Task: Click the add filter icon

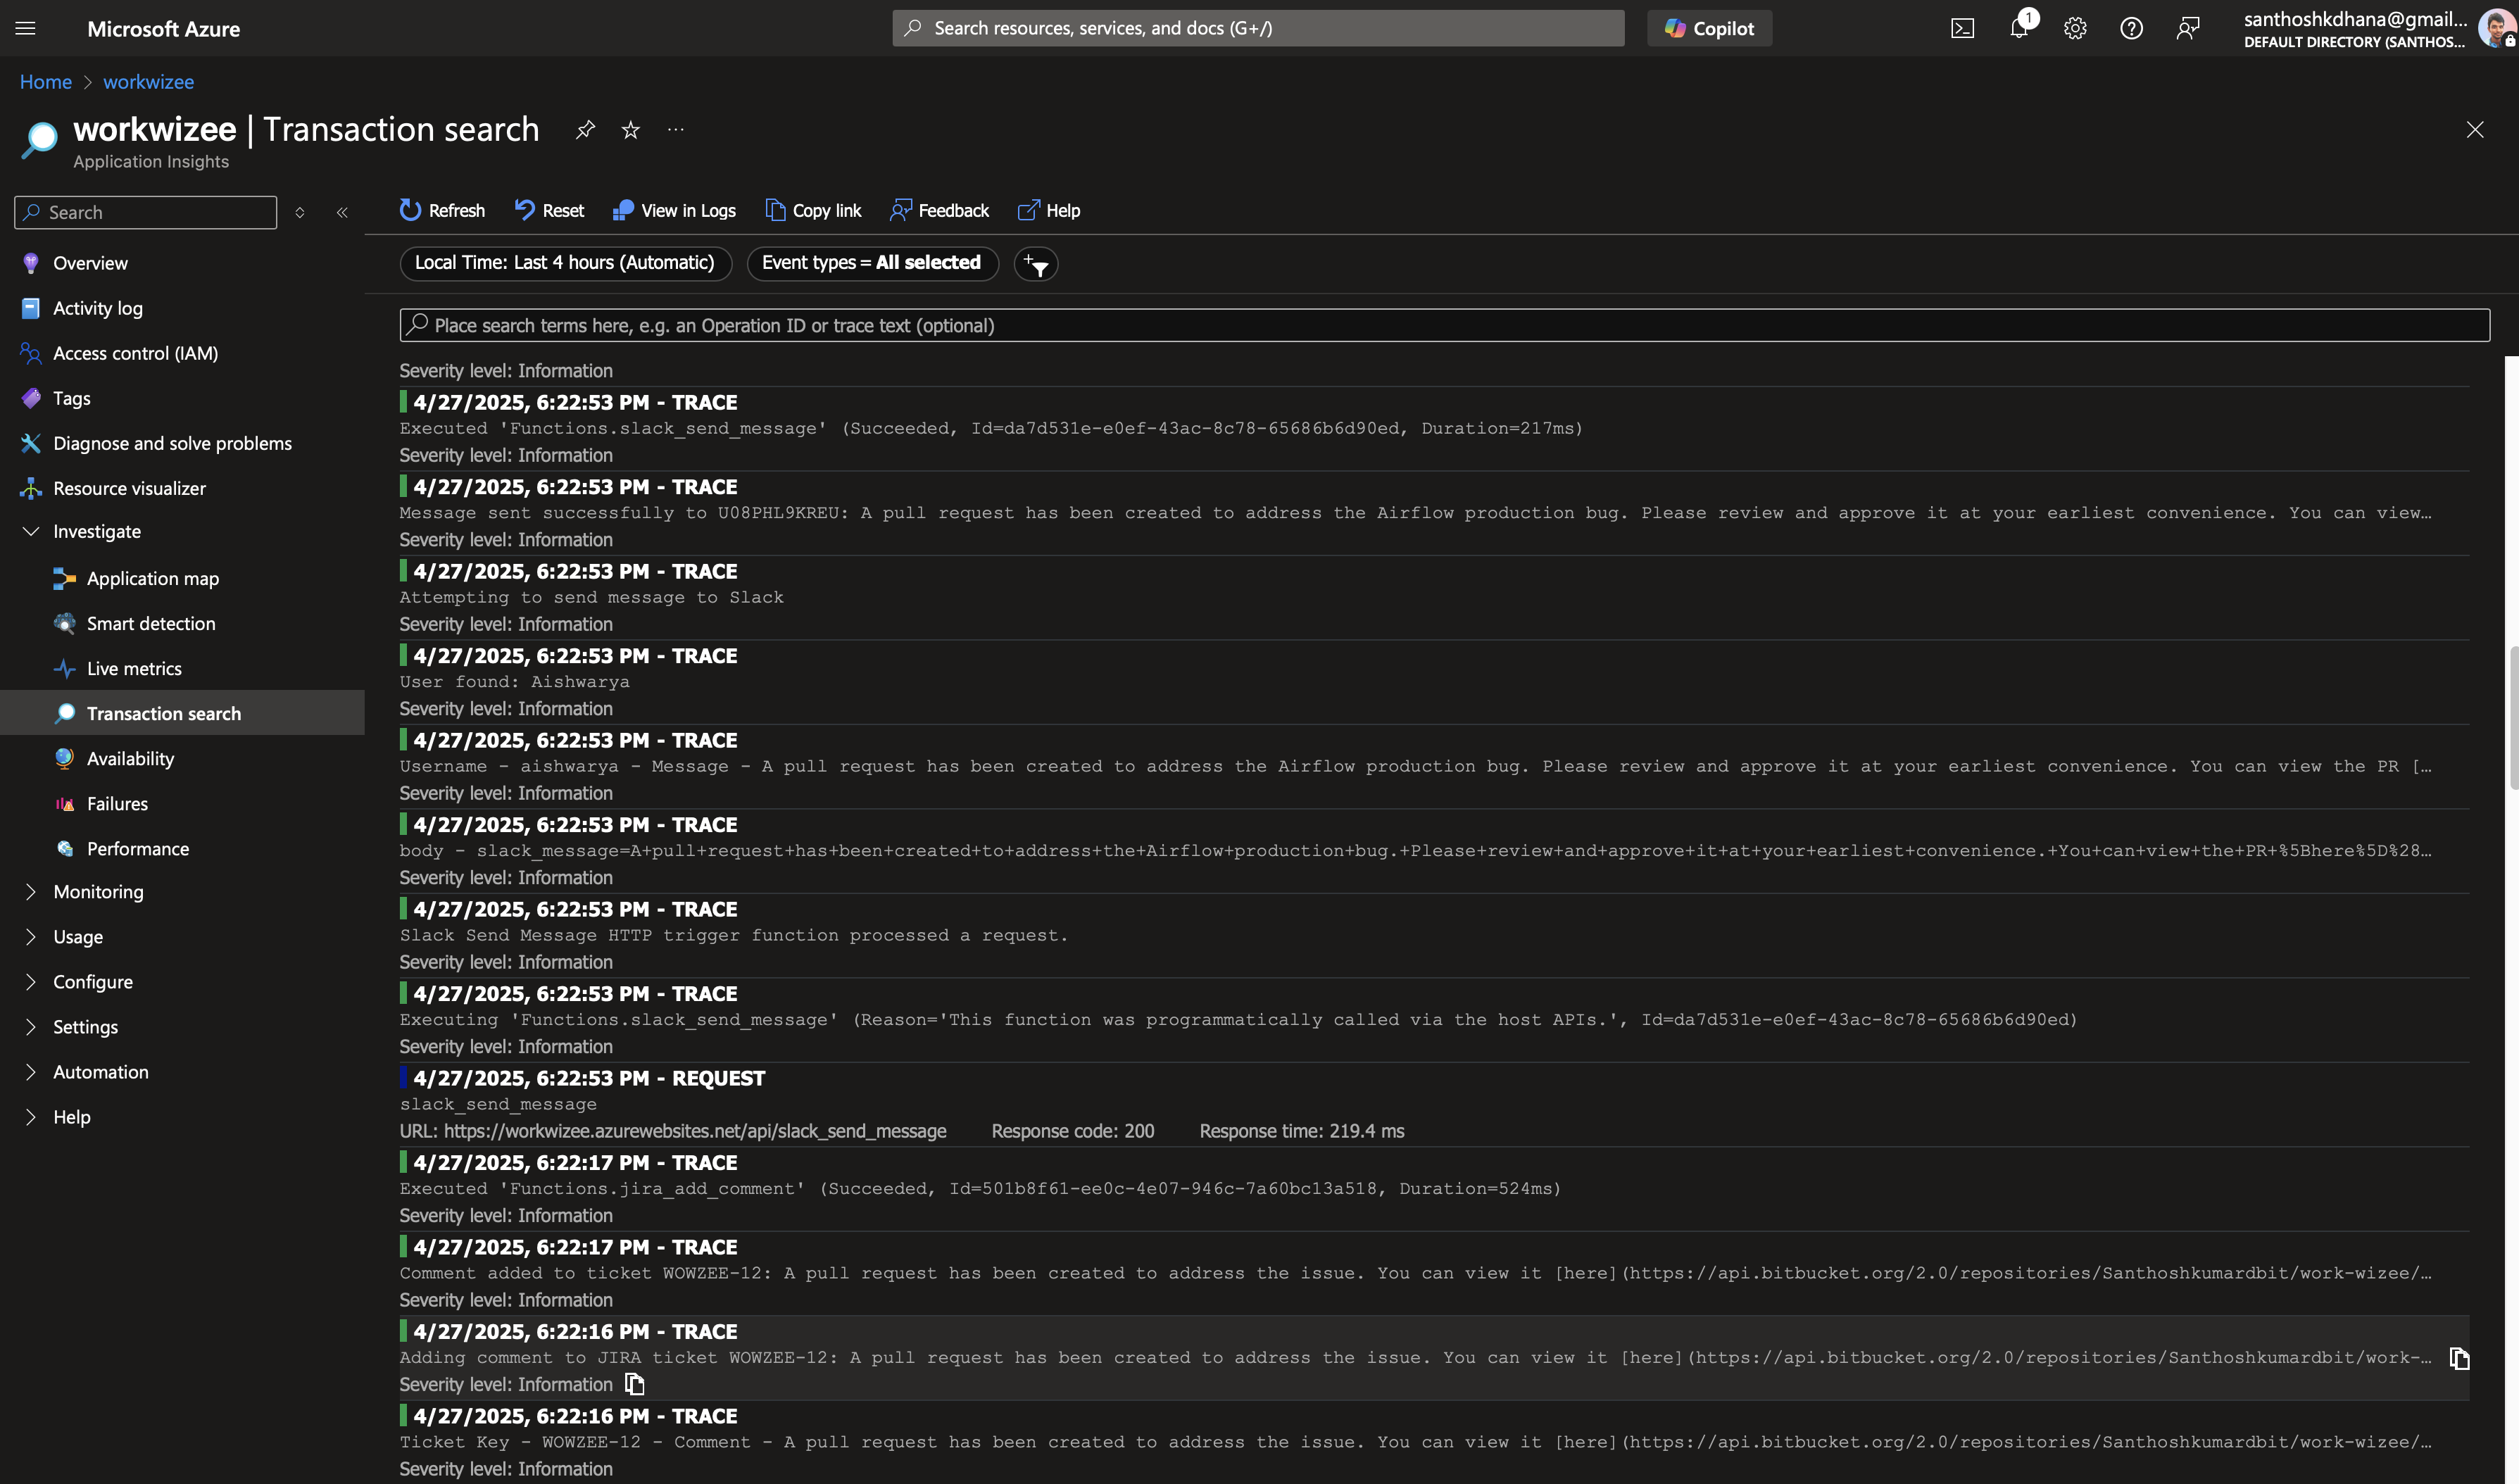Action: tap(1036, 264)
